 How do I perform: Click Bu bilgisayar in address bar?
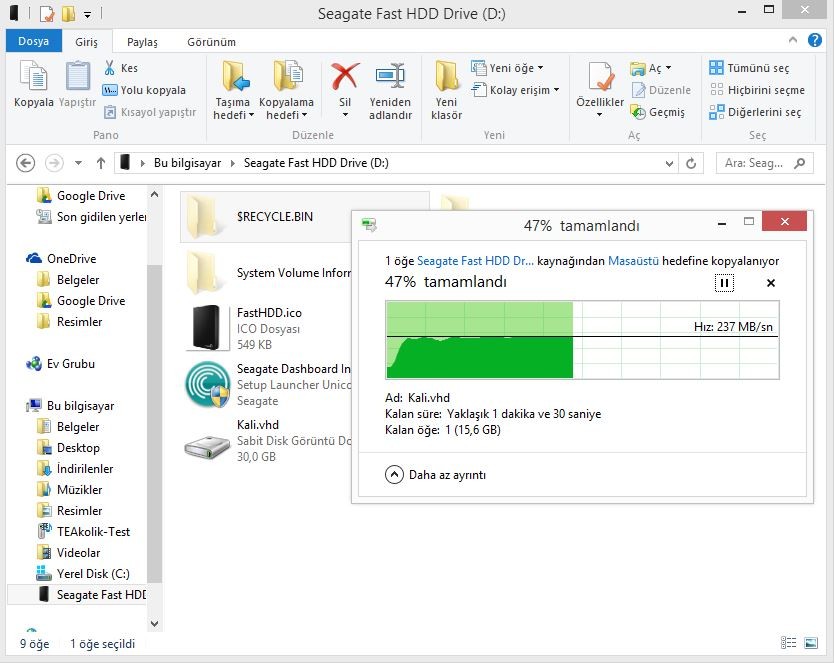pyautogui.click(x=187, y=163)
